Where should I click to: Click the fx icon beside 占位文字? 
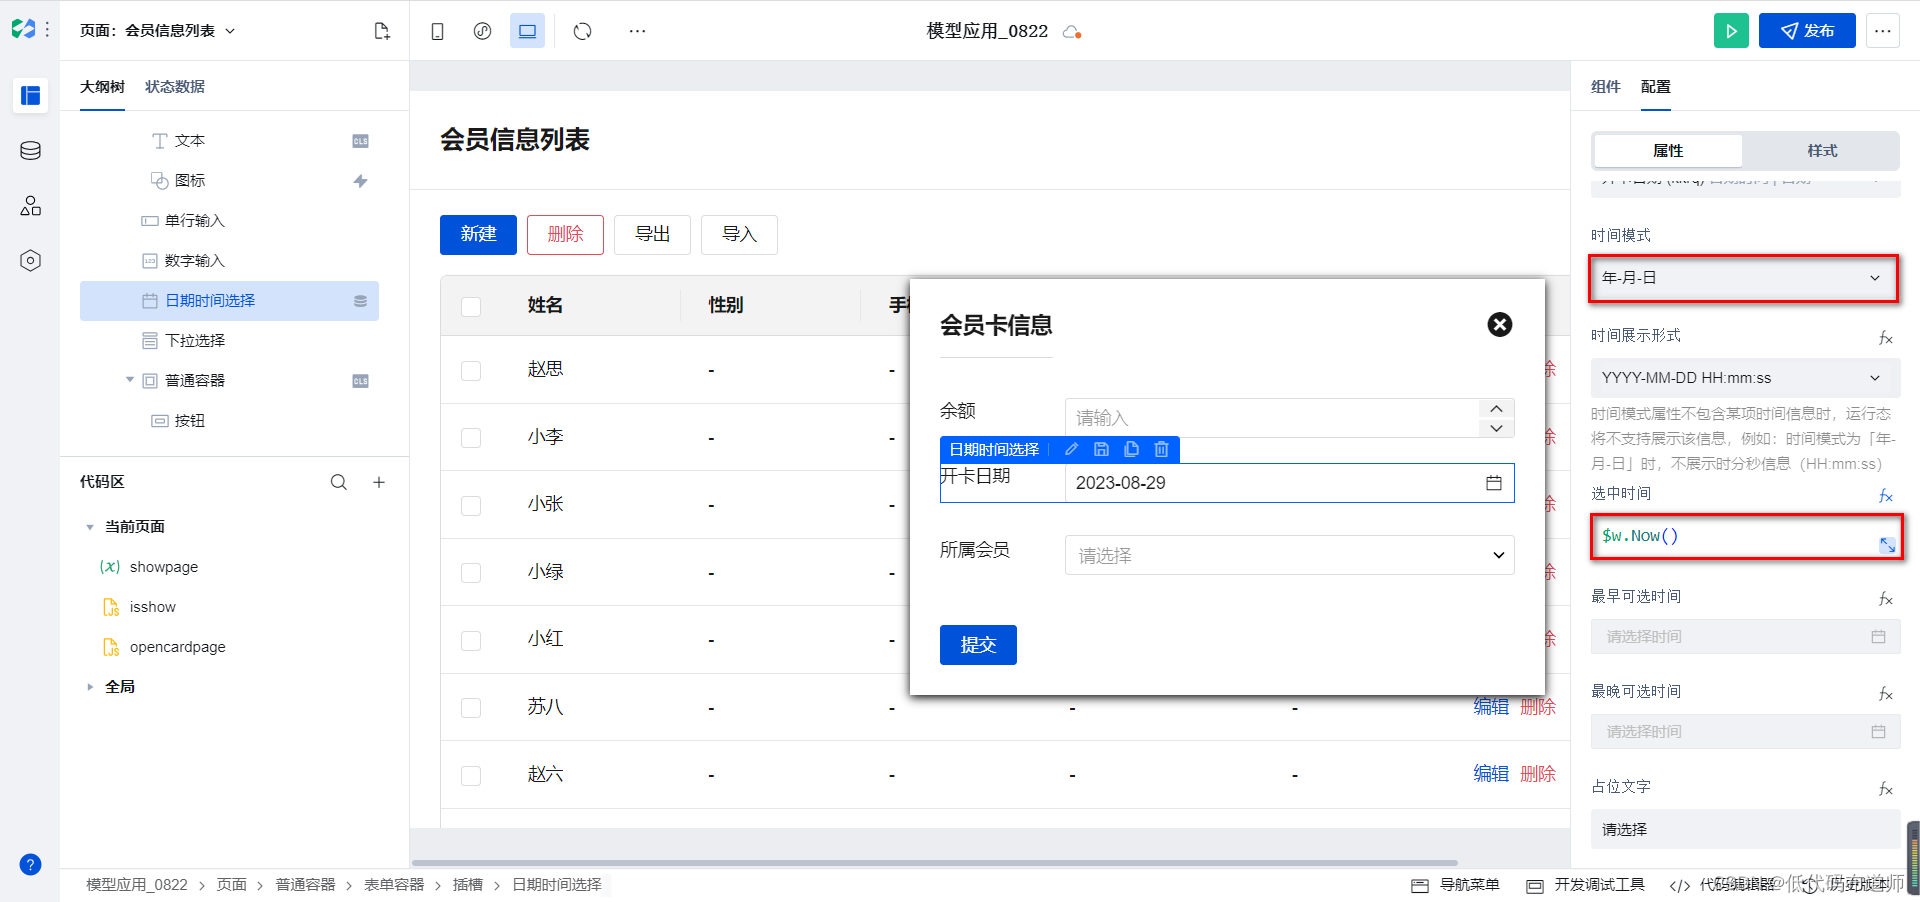click(1885, 789)
